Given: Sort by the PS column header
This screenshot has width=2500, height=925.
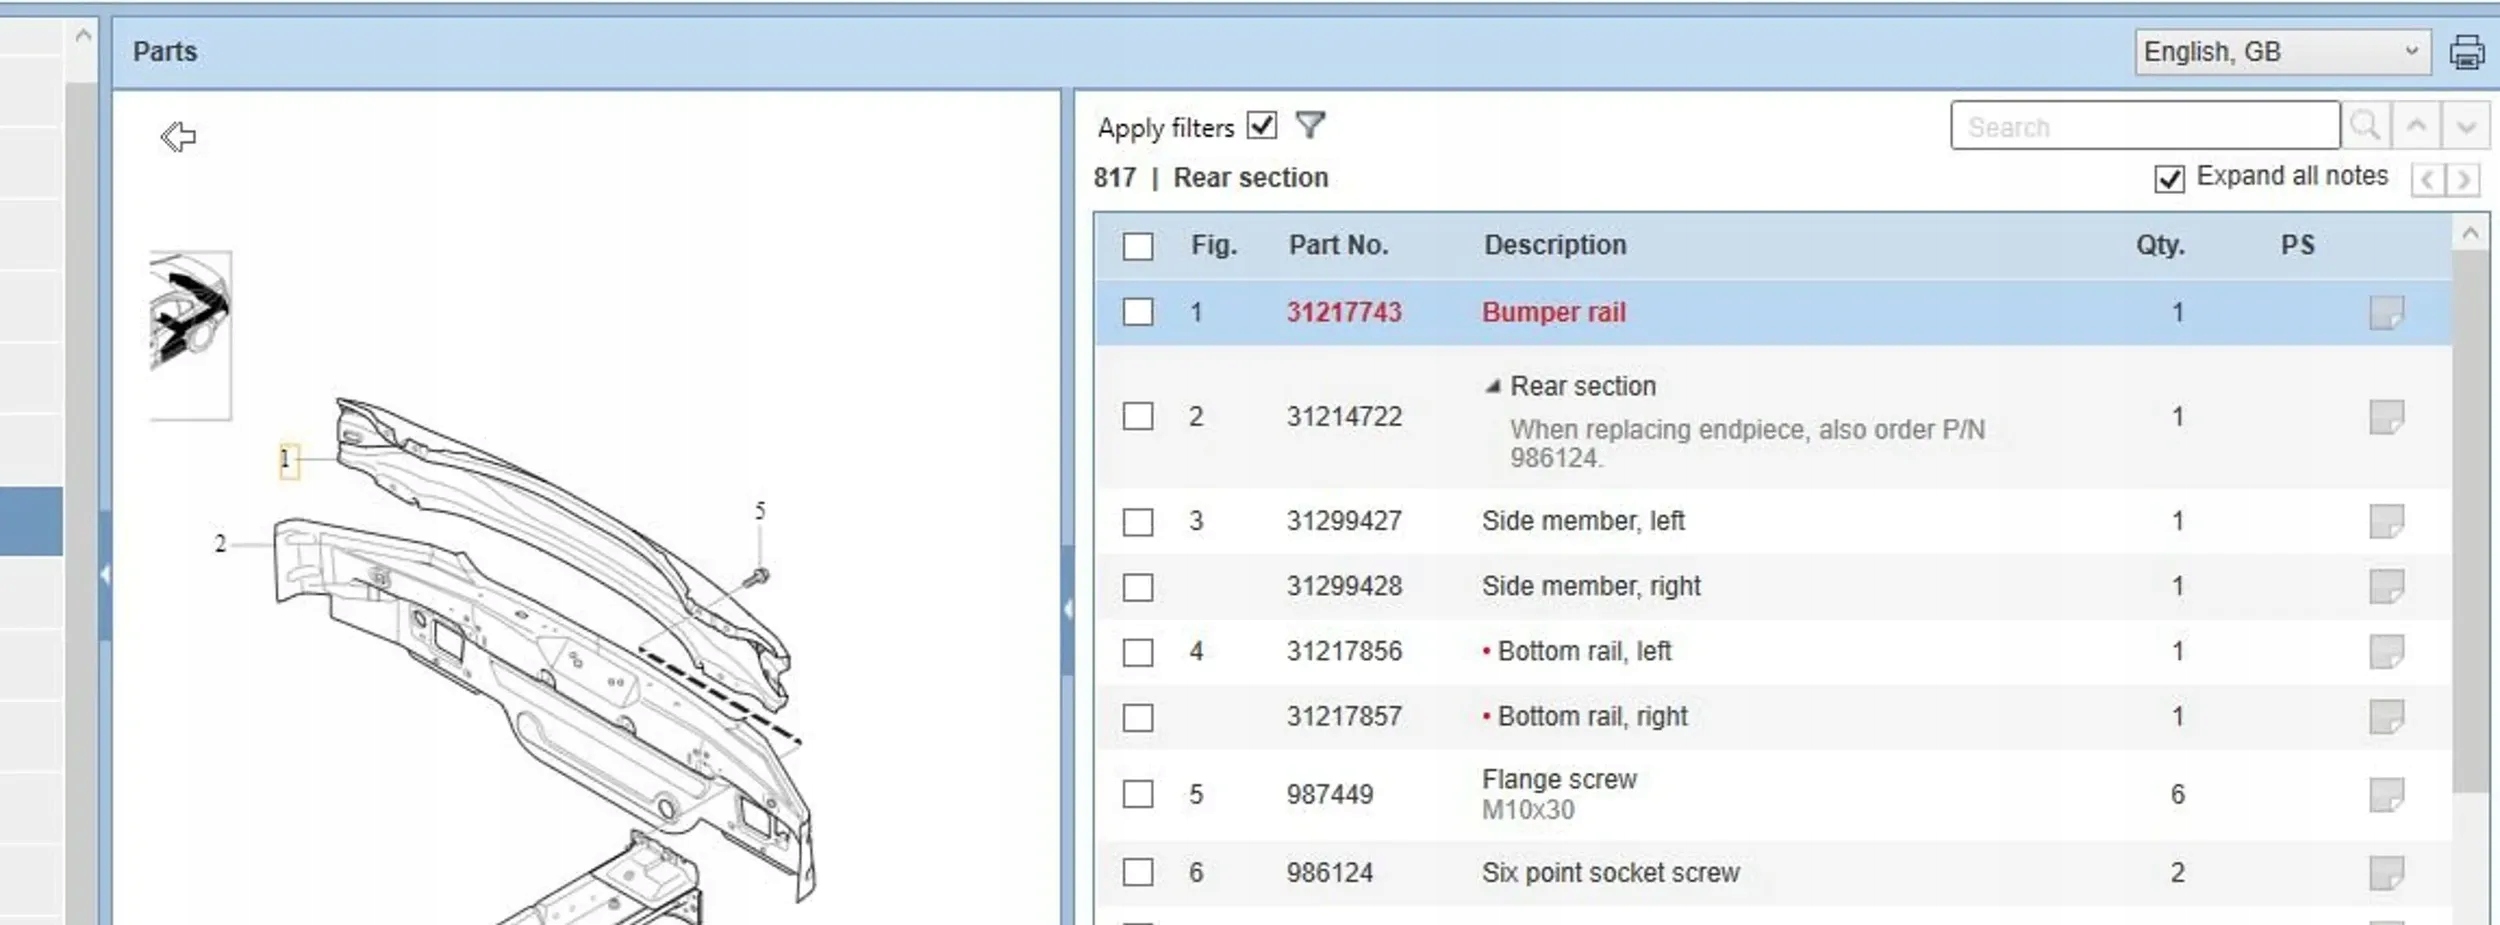Looking at the screenshot, I should coord(2297,245).
